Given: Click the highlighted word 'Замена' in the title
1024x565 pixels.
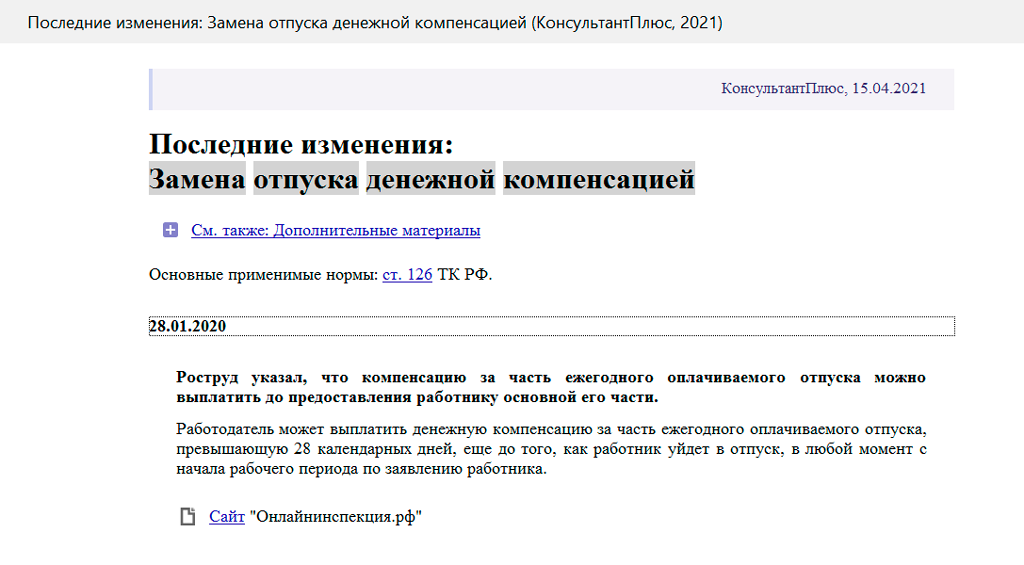Looking at the screenshot, I should [x=197, y=178].
